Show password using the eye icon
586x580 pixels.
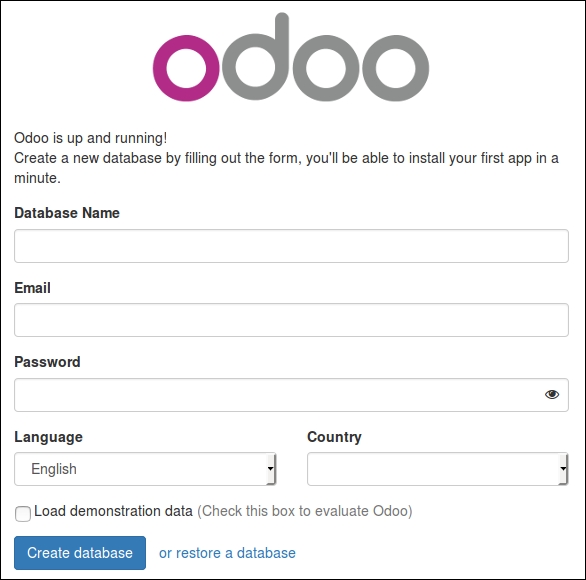coord(552,394)
